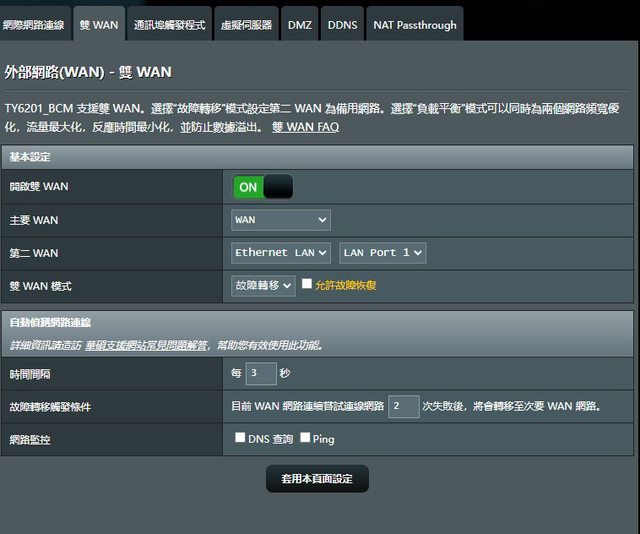
Task: Open the Ethernet LAN dropdown for 第二 WAN
Action: [282, 253]
